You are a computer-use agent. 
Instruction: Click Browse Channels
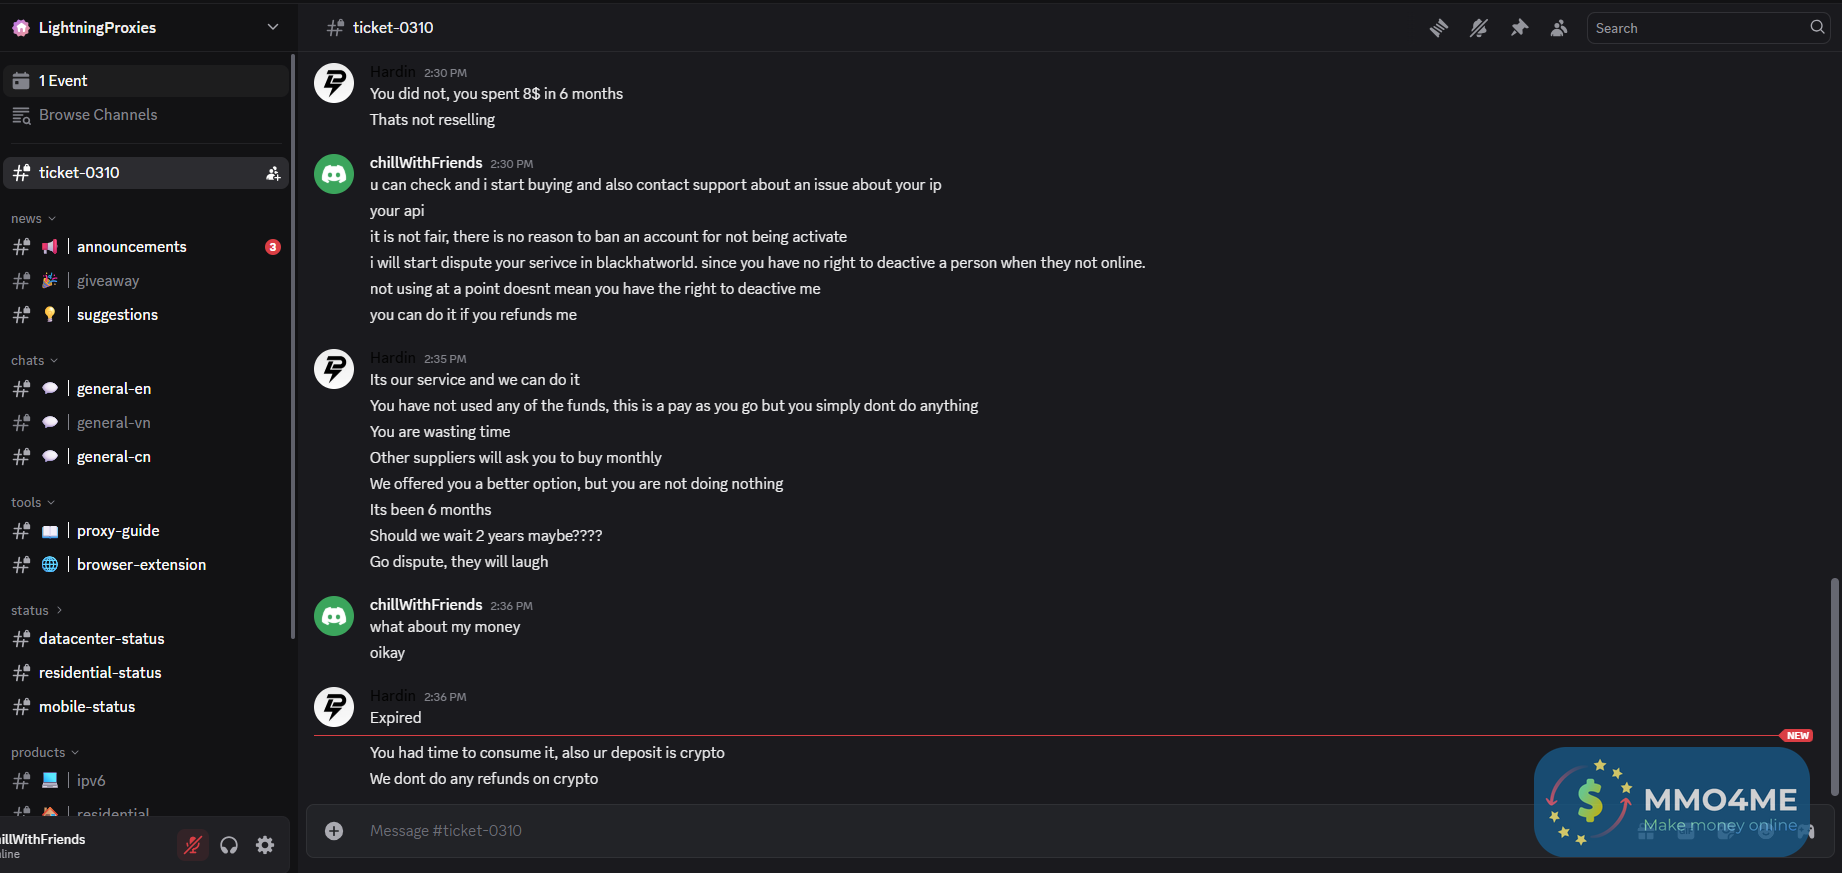coord(98,115)
